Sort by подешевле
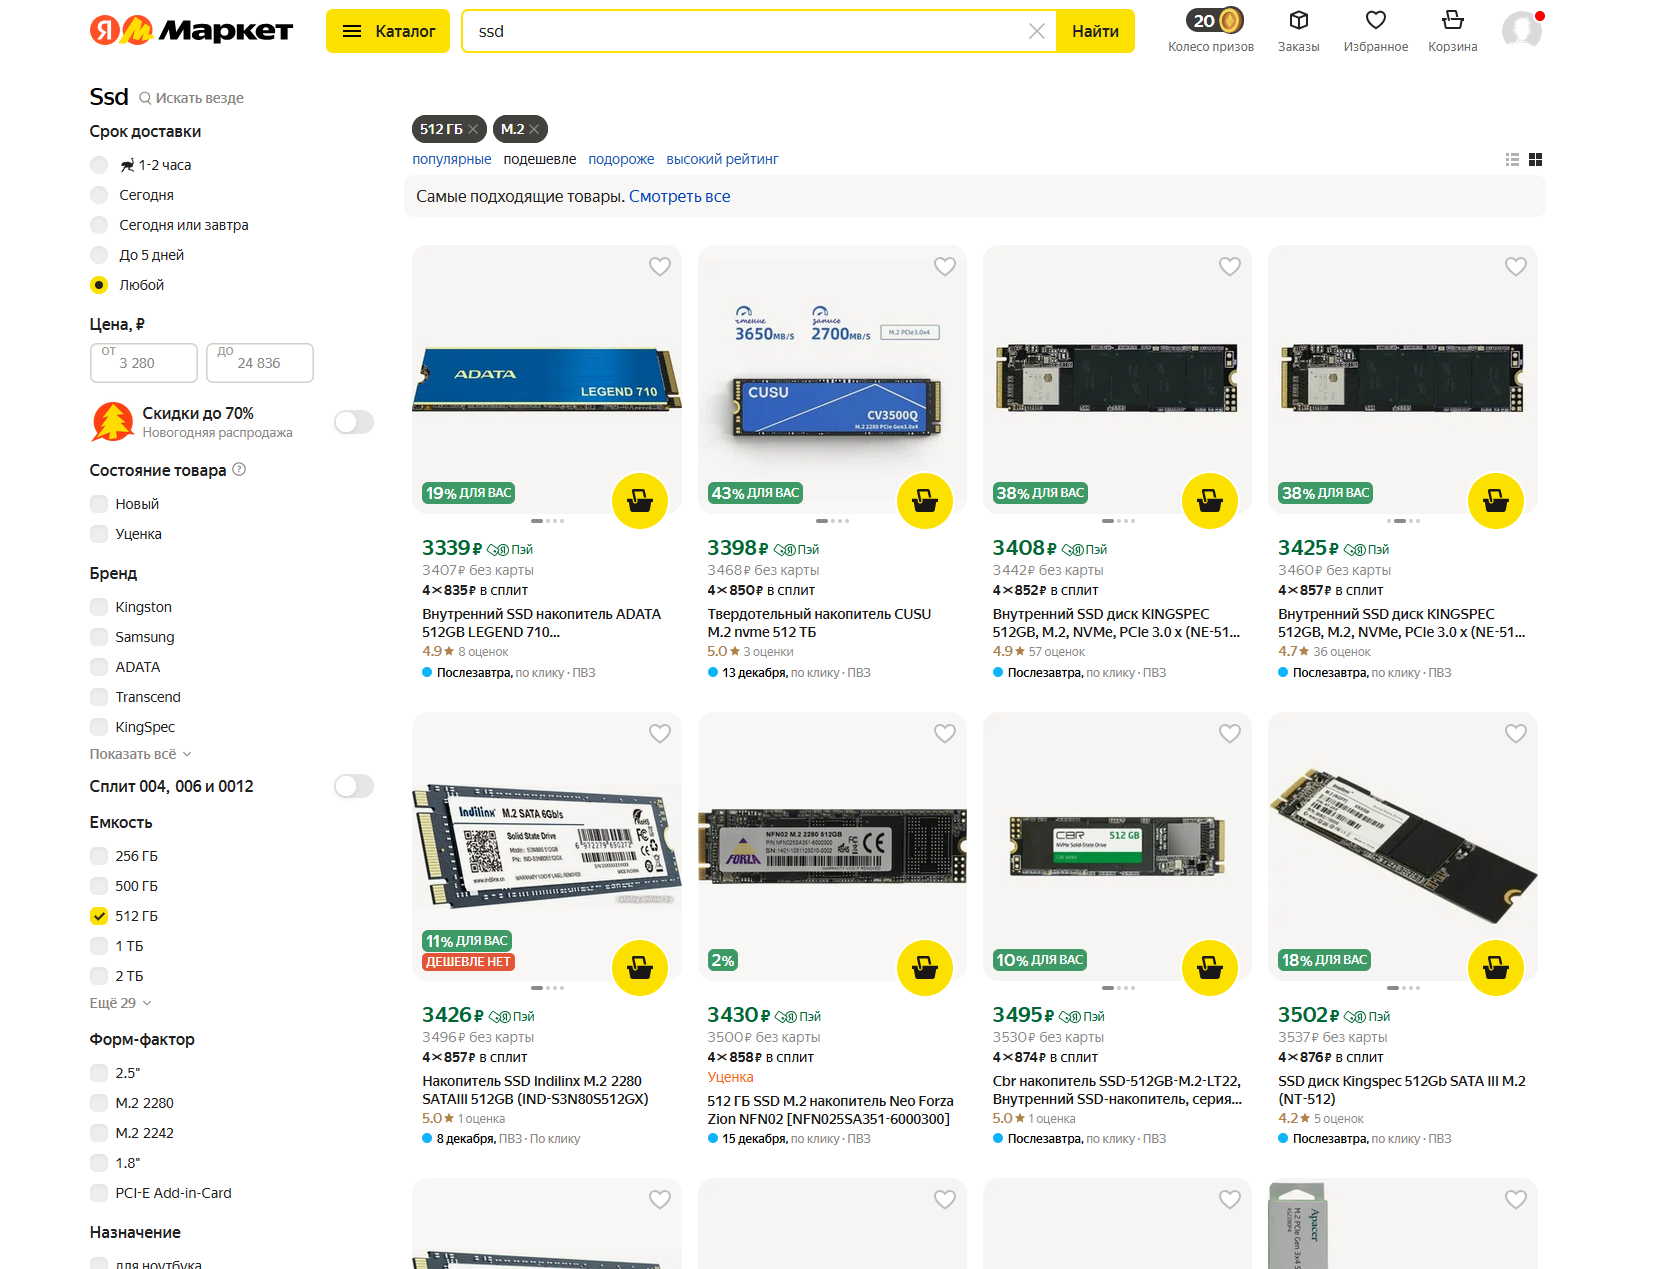 coord(540,159)
